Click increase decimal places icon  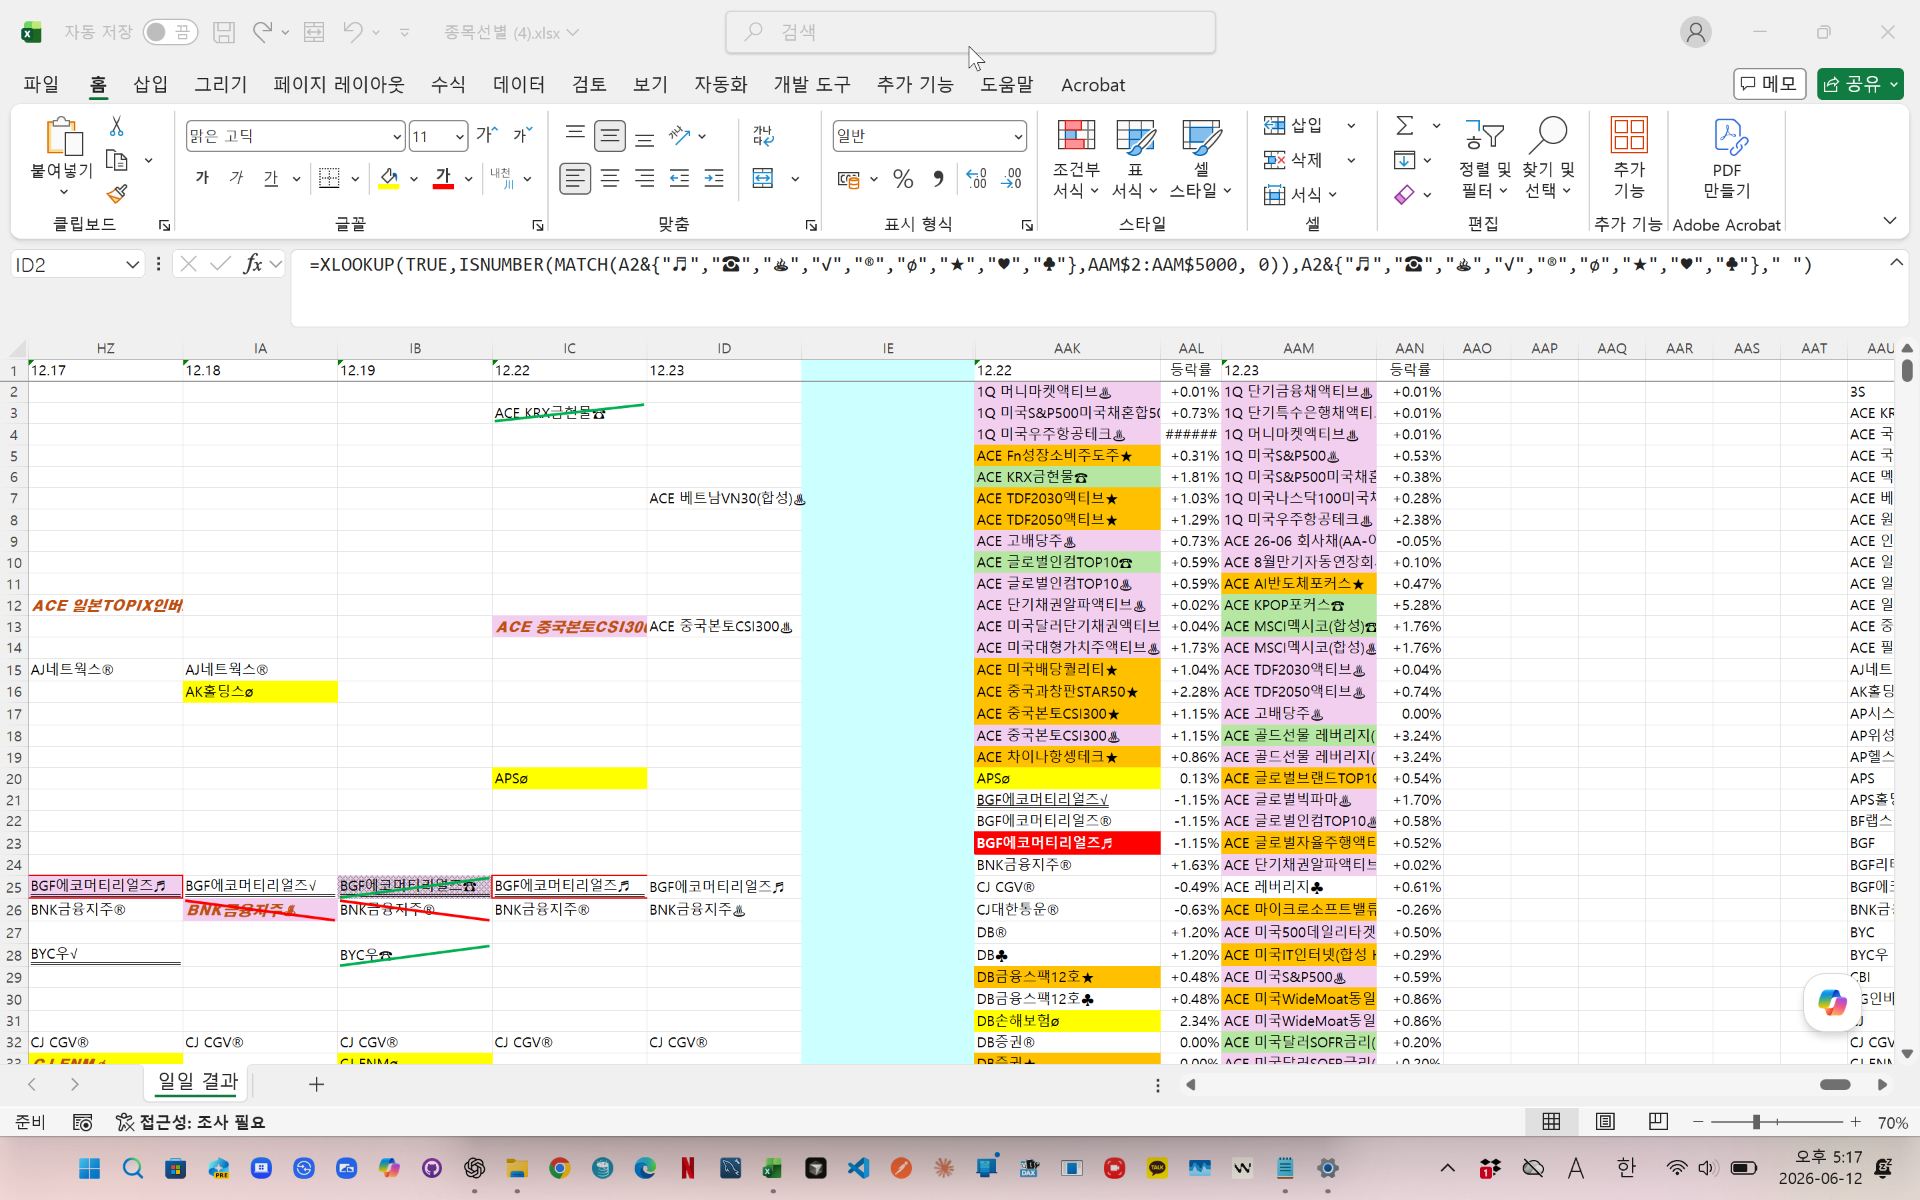click(976, 179)
